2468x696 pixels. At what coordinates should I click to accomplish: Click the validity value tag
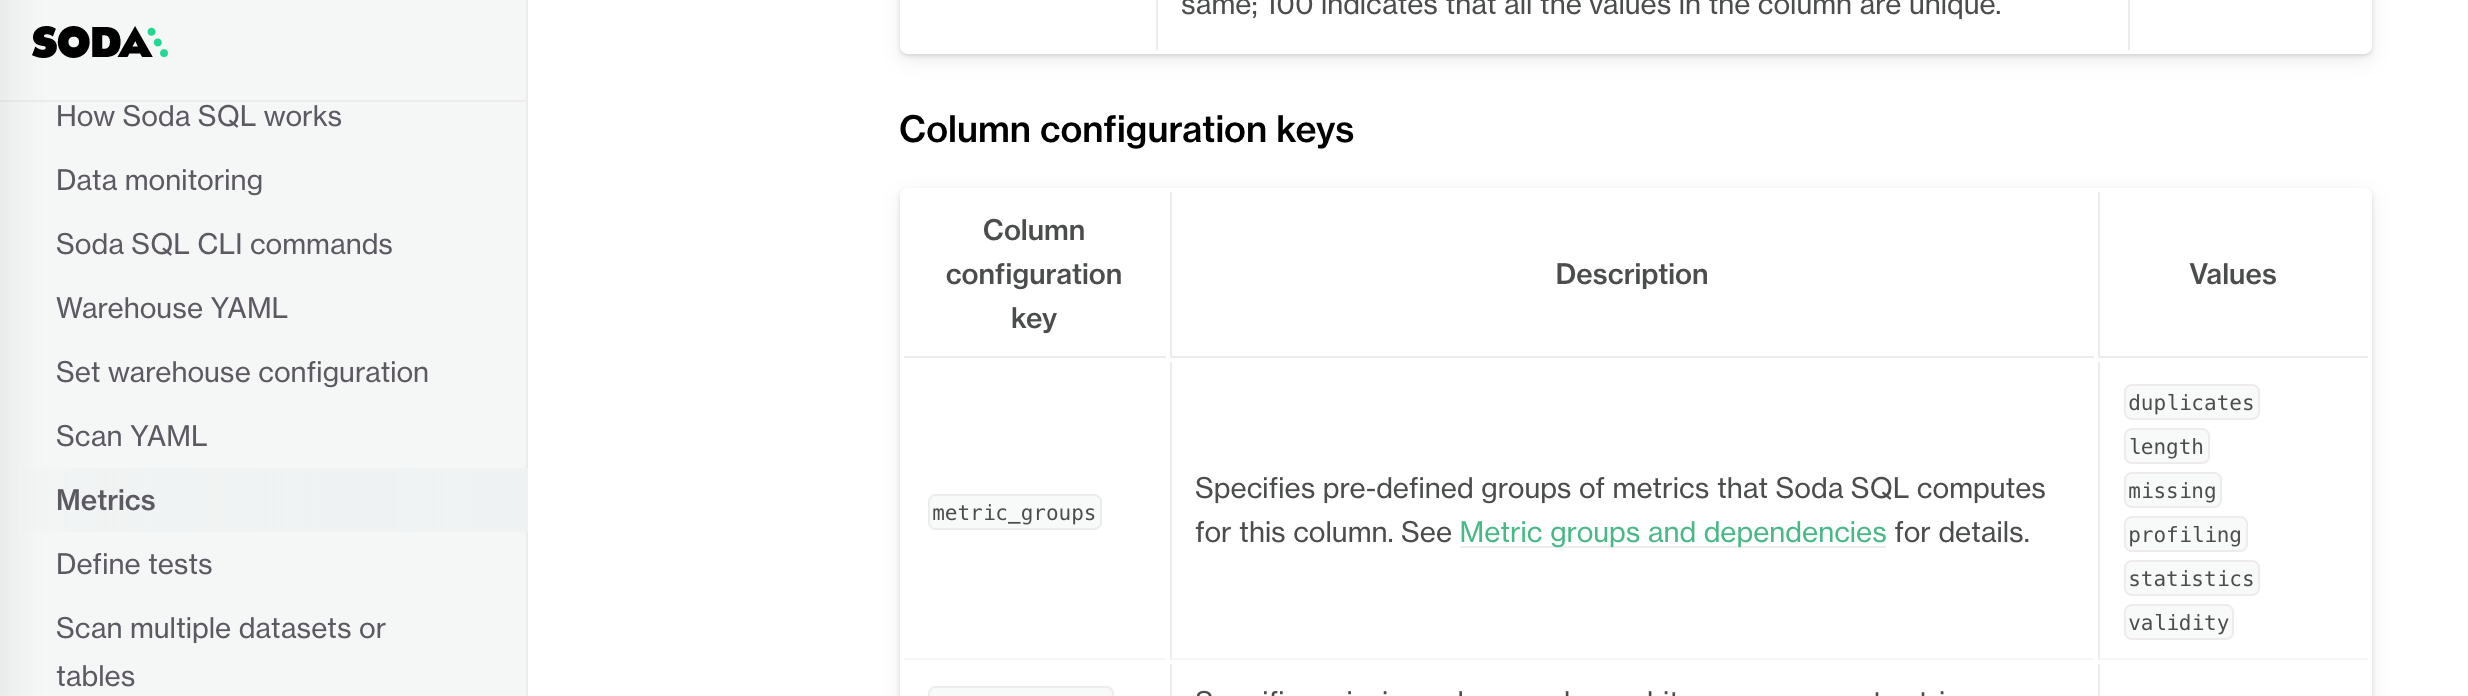2177,622
